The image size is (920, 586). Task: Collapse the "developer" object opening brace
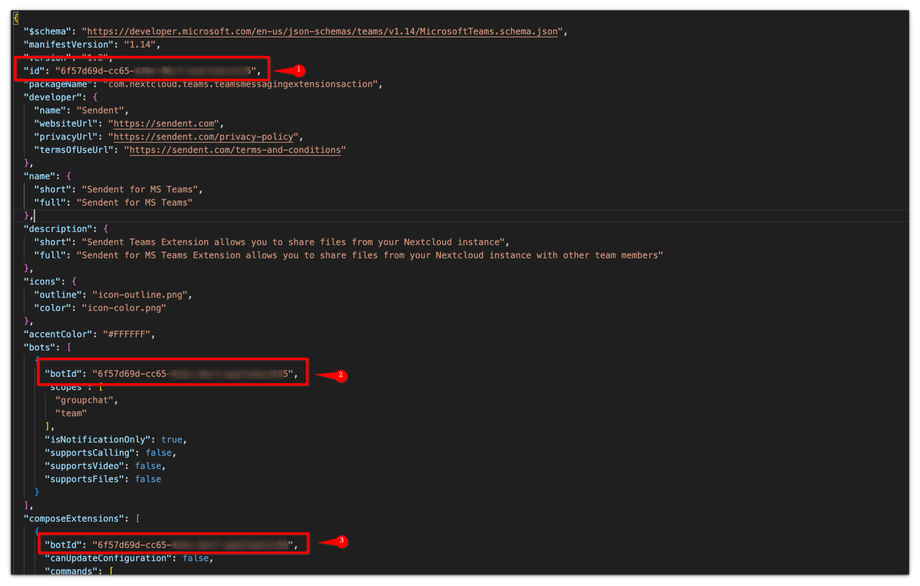tap(95, 97)
